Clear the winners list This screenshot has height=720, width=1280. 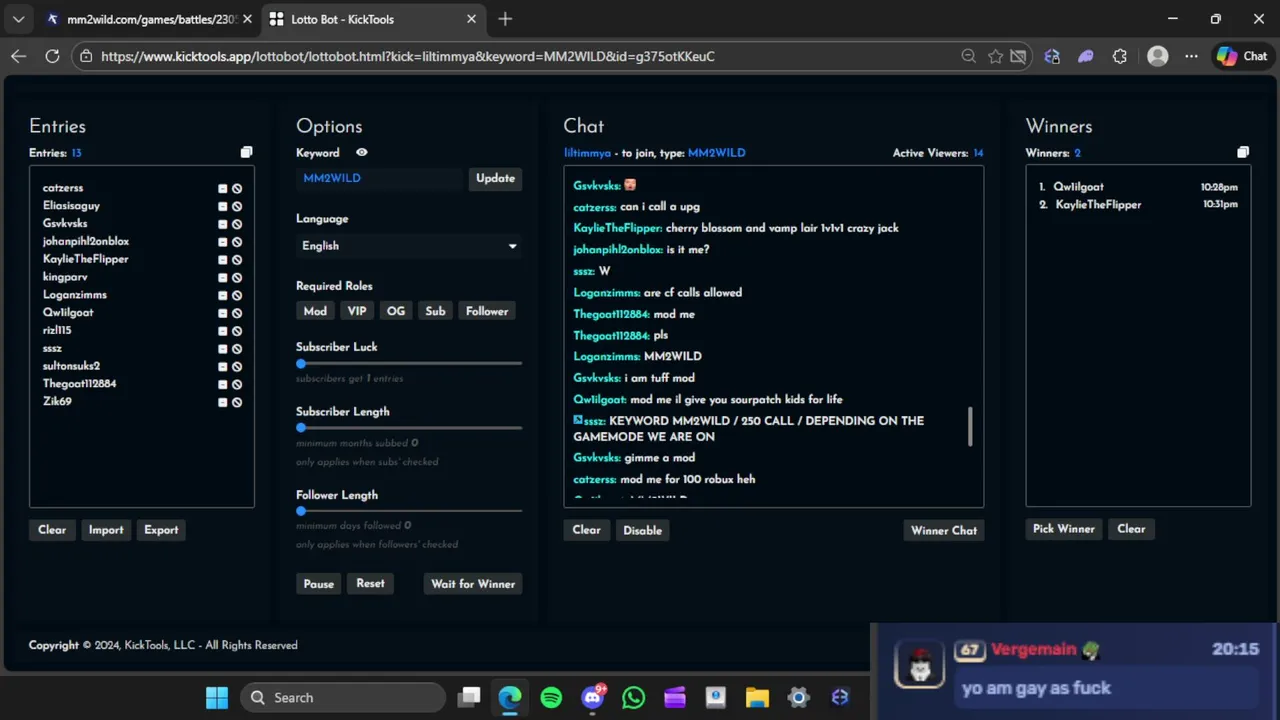1131,529
